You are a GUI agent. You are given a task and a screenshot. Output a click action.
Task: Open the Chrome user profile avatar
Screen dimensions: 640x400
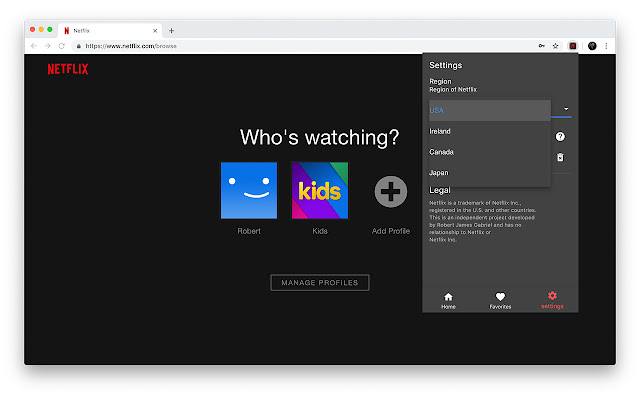click(x=592, y=46)
